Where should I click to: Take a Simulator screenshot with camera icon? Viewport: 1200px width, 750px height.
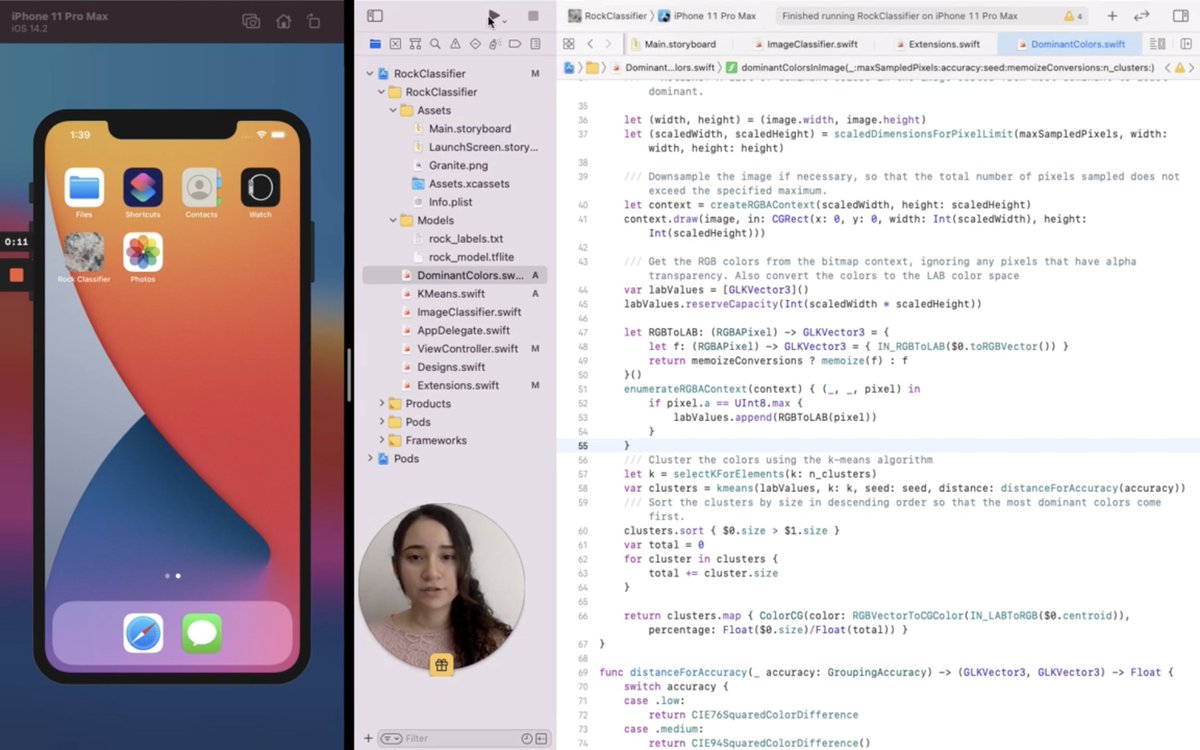[252, 21]
